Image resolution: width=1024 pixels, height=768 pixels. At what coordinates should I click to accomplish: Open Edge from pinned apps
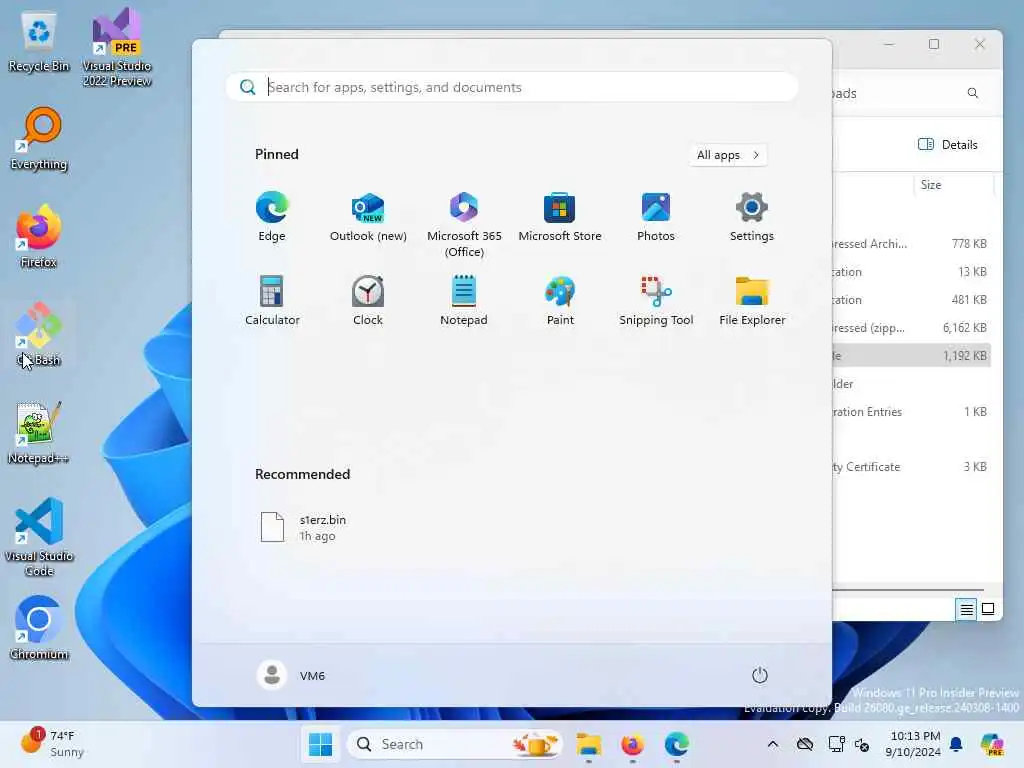point(272,217)
